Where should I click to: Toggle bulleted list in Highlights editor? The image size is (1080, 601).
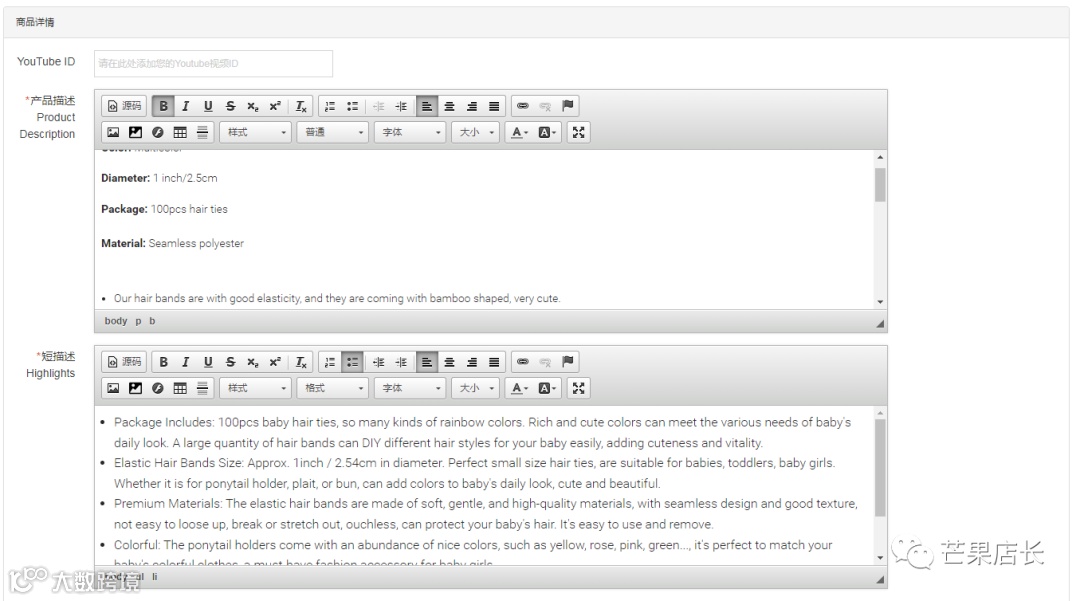[353, 362]
